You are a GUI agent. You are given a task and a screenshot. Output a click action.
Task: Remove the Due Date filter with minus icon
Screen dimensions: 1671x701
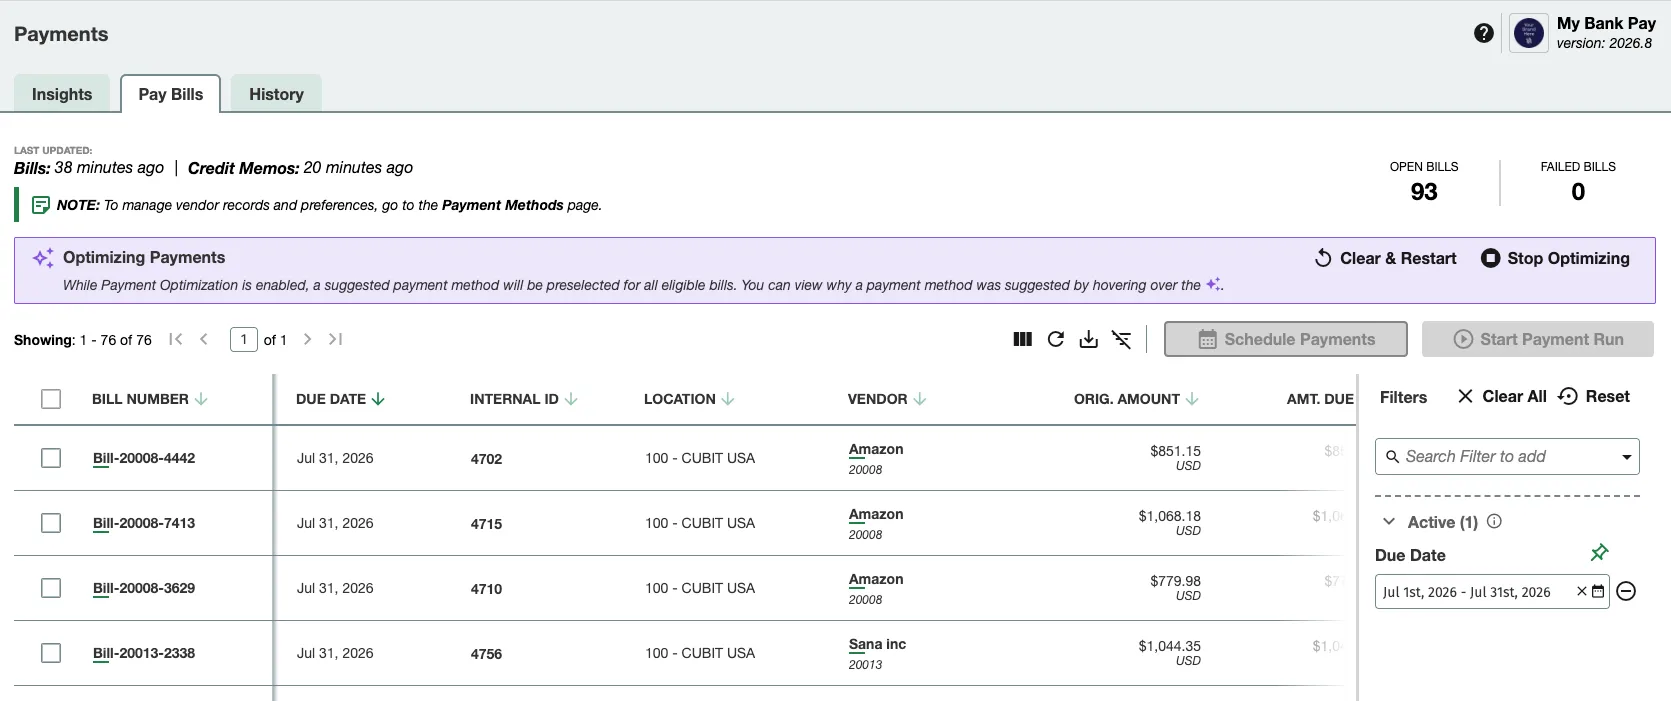coord(1627,591)
